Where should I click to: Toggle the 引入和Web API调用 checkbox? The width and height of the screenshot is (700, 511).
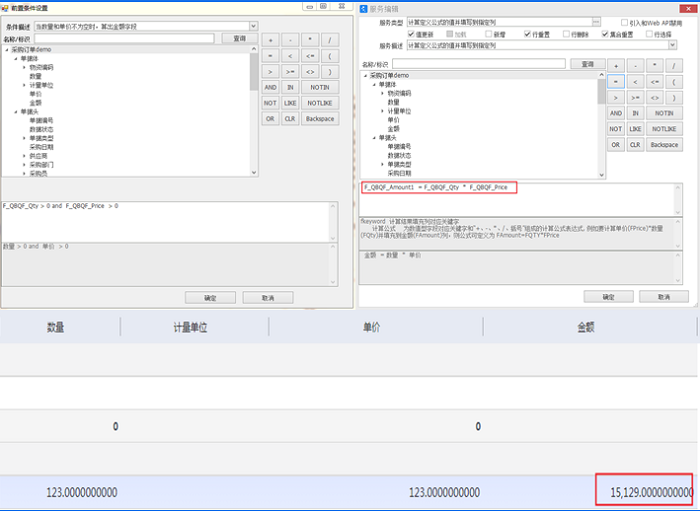[625, 22]
